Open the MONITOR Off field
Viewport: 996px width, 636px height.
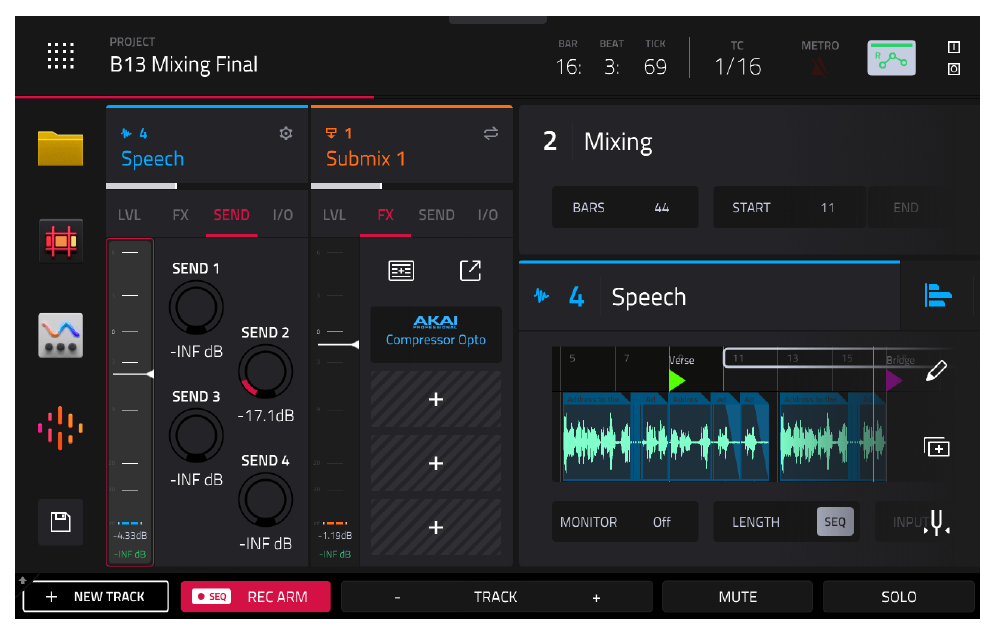coord(625,522)
